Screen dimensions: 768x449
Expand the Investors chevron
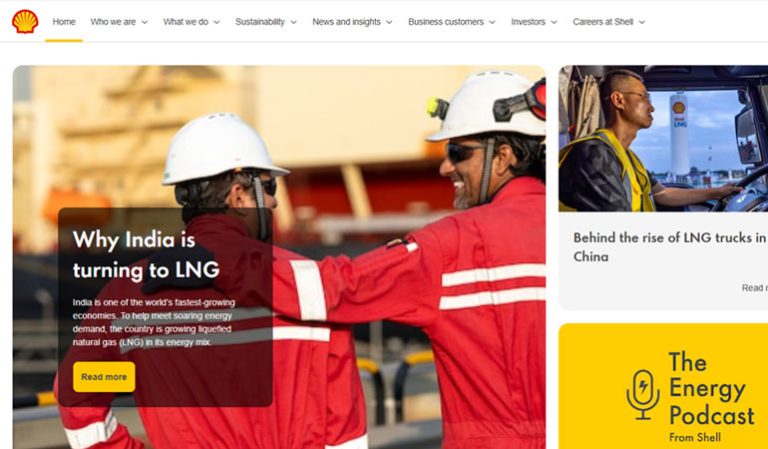(554, 22)
